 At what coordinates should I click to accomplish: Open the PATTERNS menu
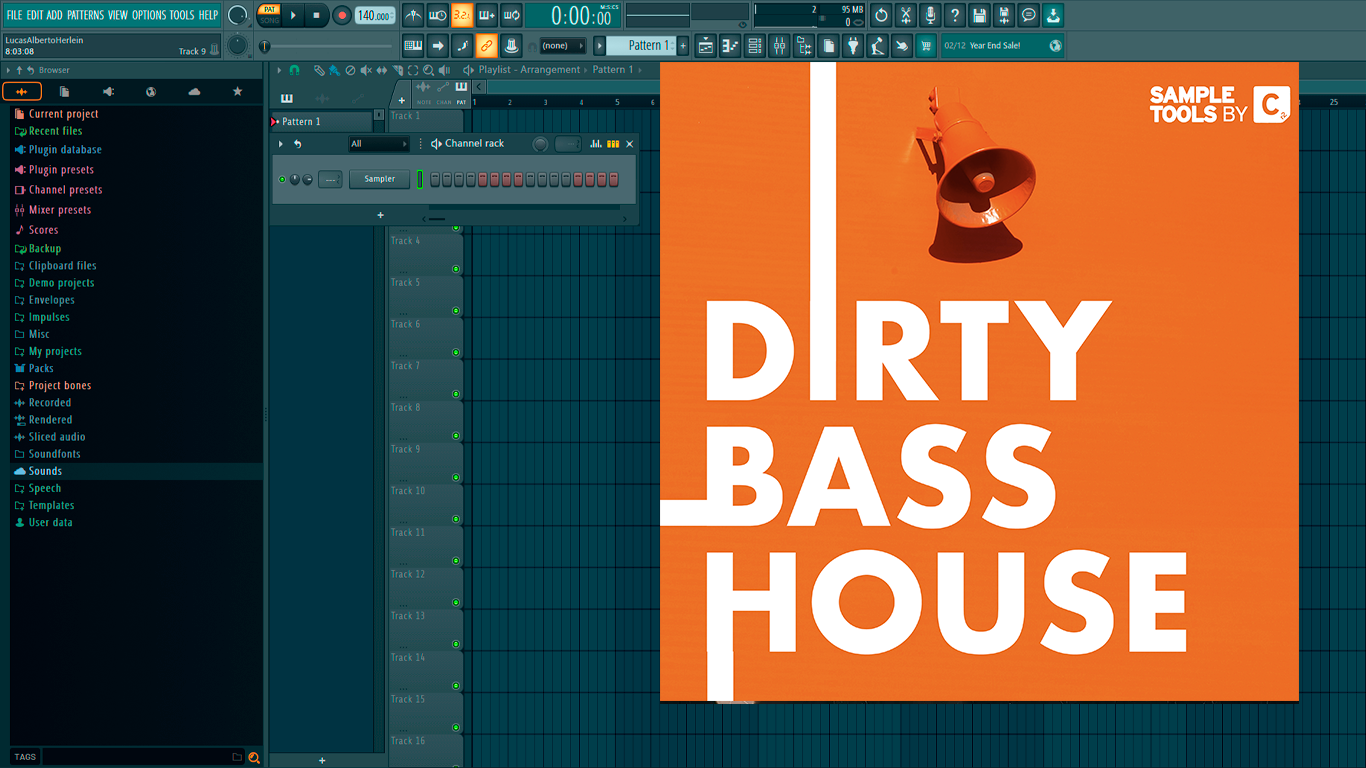[85, 15]
